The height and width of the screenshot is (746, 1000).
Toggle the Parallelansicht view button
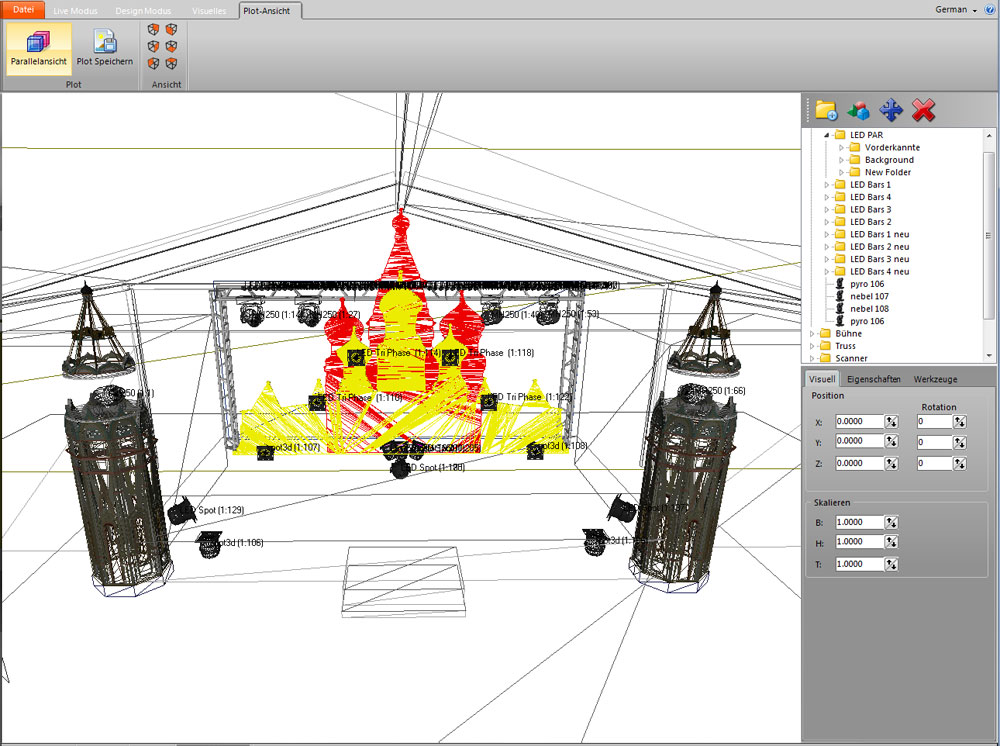[39, 48]
